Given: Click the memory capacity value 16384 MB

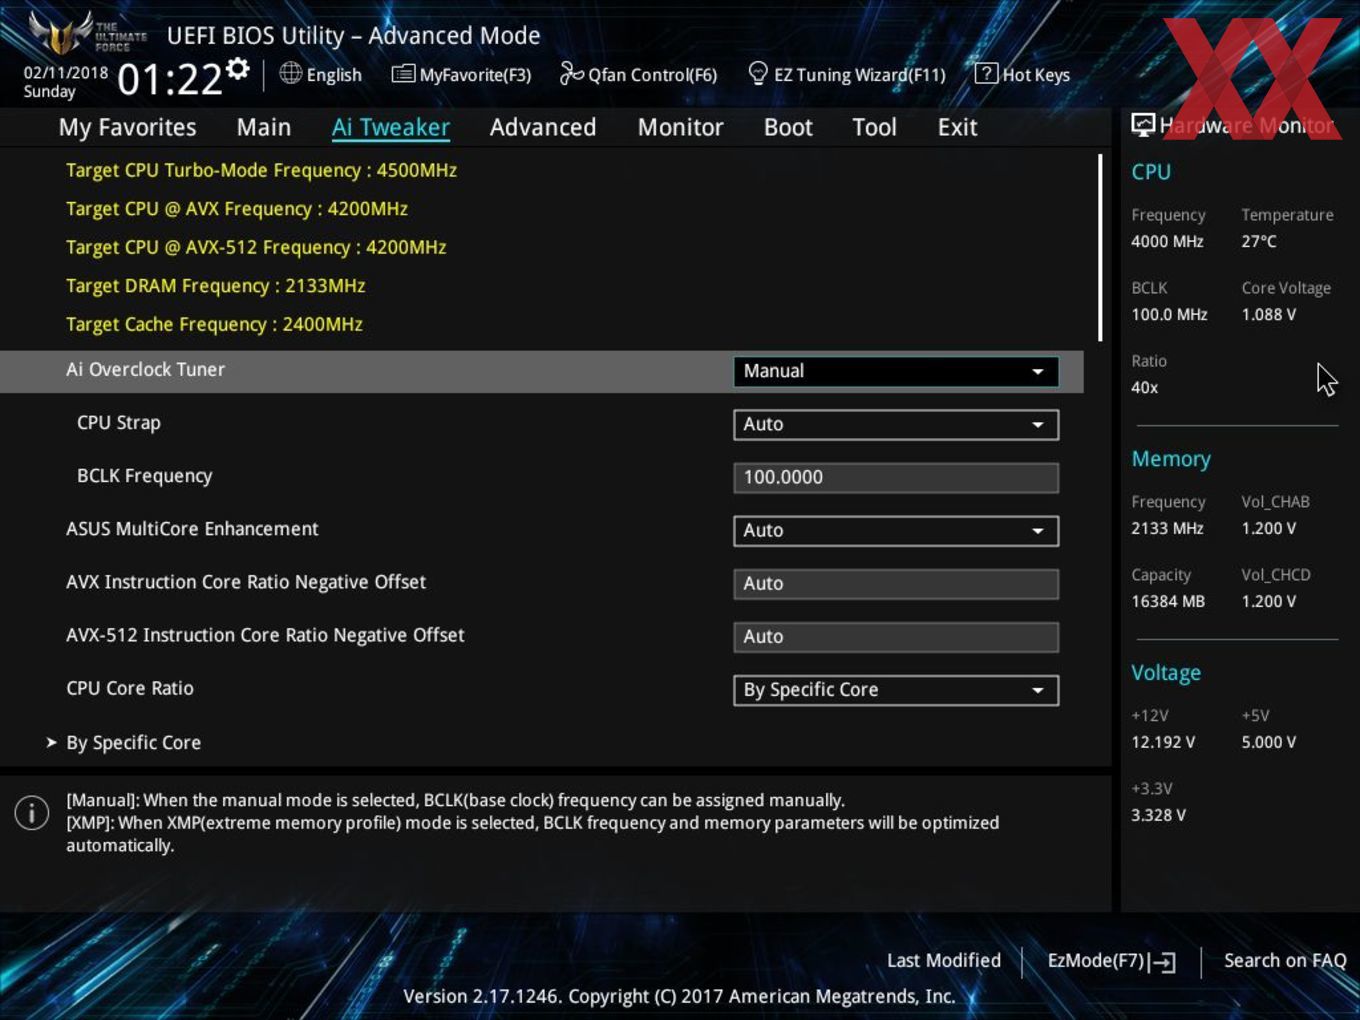Looking at the screenshot, I should tap(1168, 601).
